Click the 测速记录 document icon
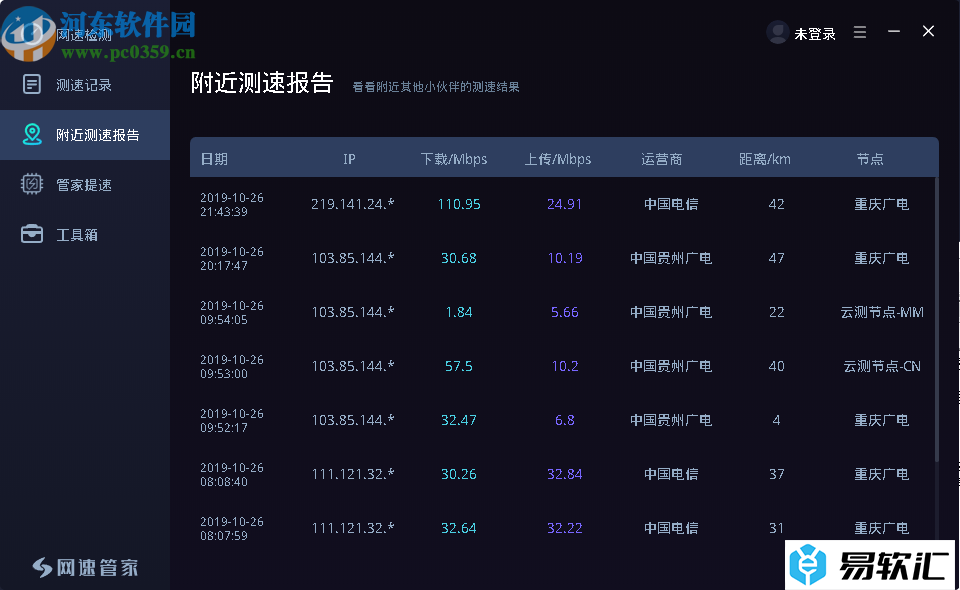 pos(32,84)
